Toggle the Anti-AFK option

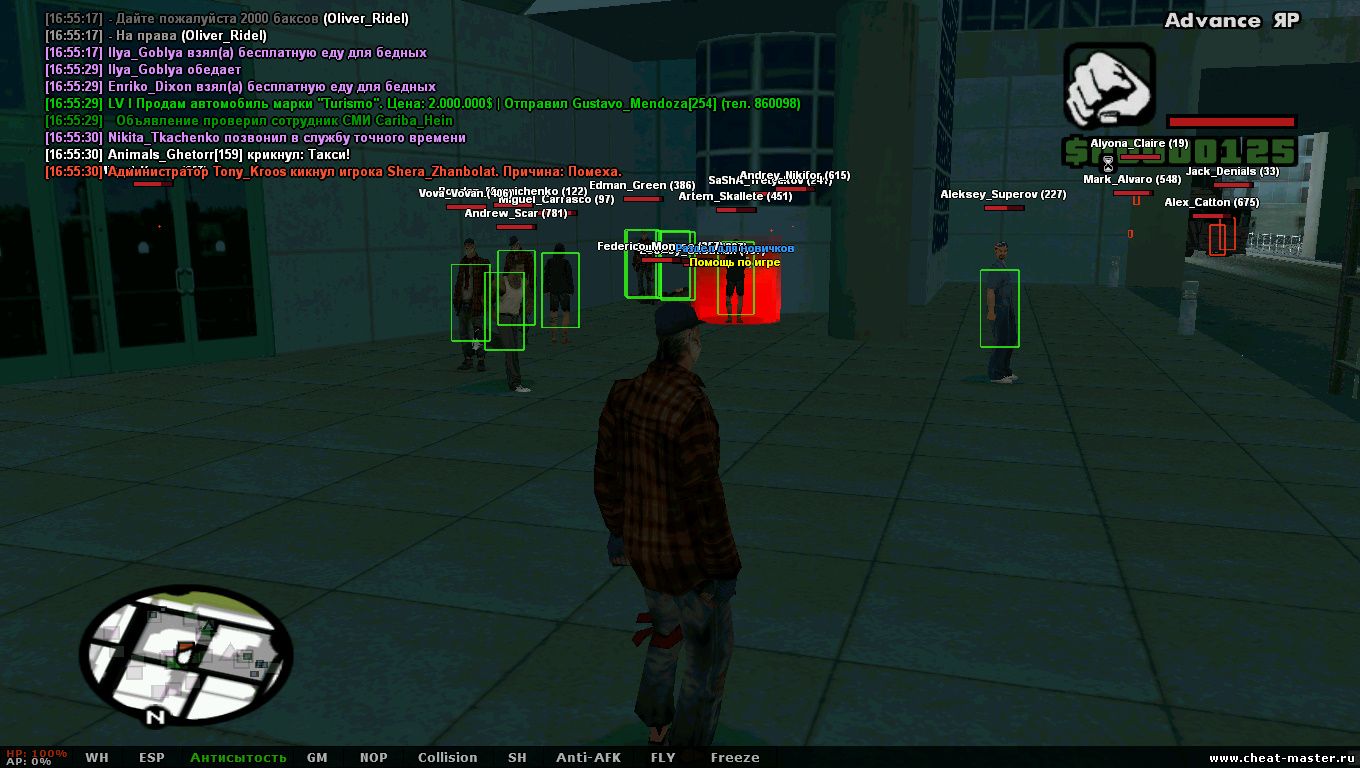(588, 758)
